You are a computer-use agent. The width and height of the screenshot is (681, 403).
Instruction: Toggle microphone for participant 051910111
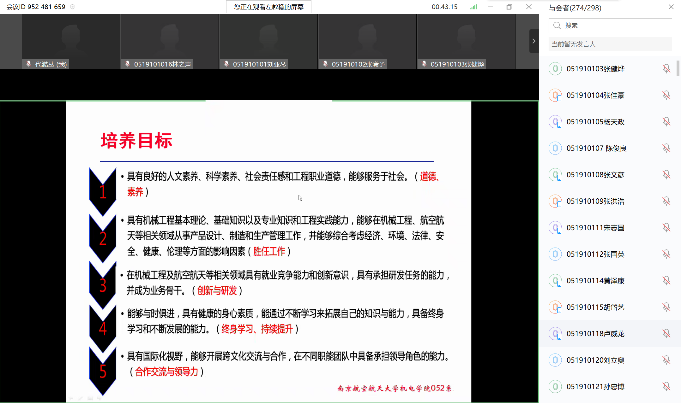click(666, 227)
